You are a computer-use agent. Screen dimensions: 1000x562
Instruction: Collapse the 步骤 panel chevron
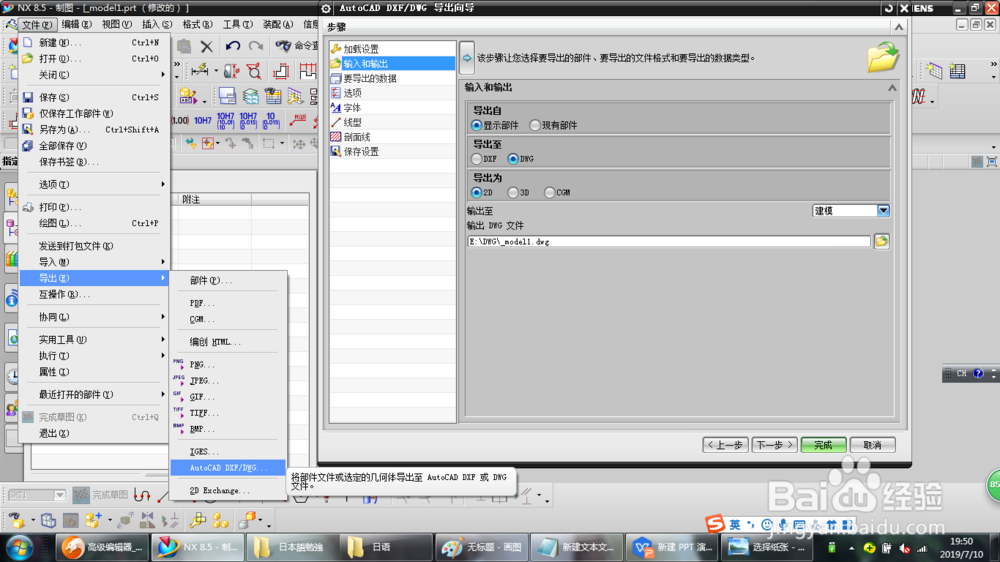pos(899,27)
